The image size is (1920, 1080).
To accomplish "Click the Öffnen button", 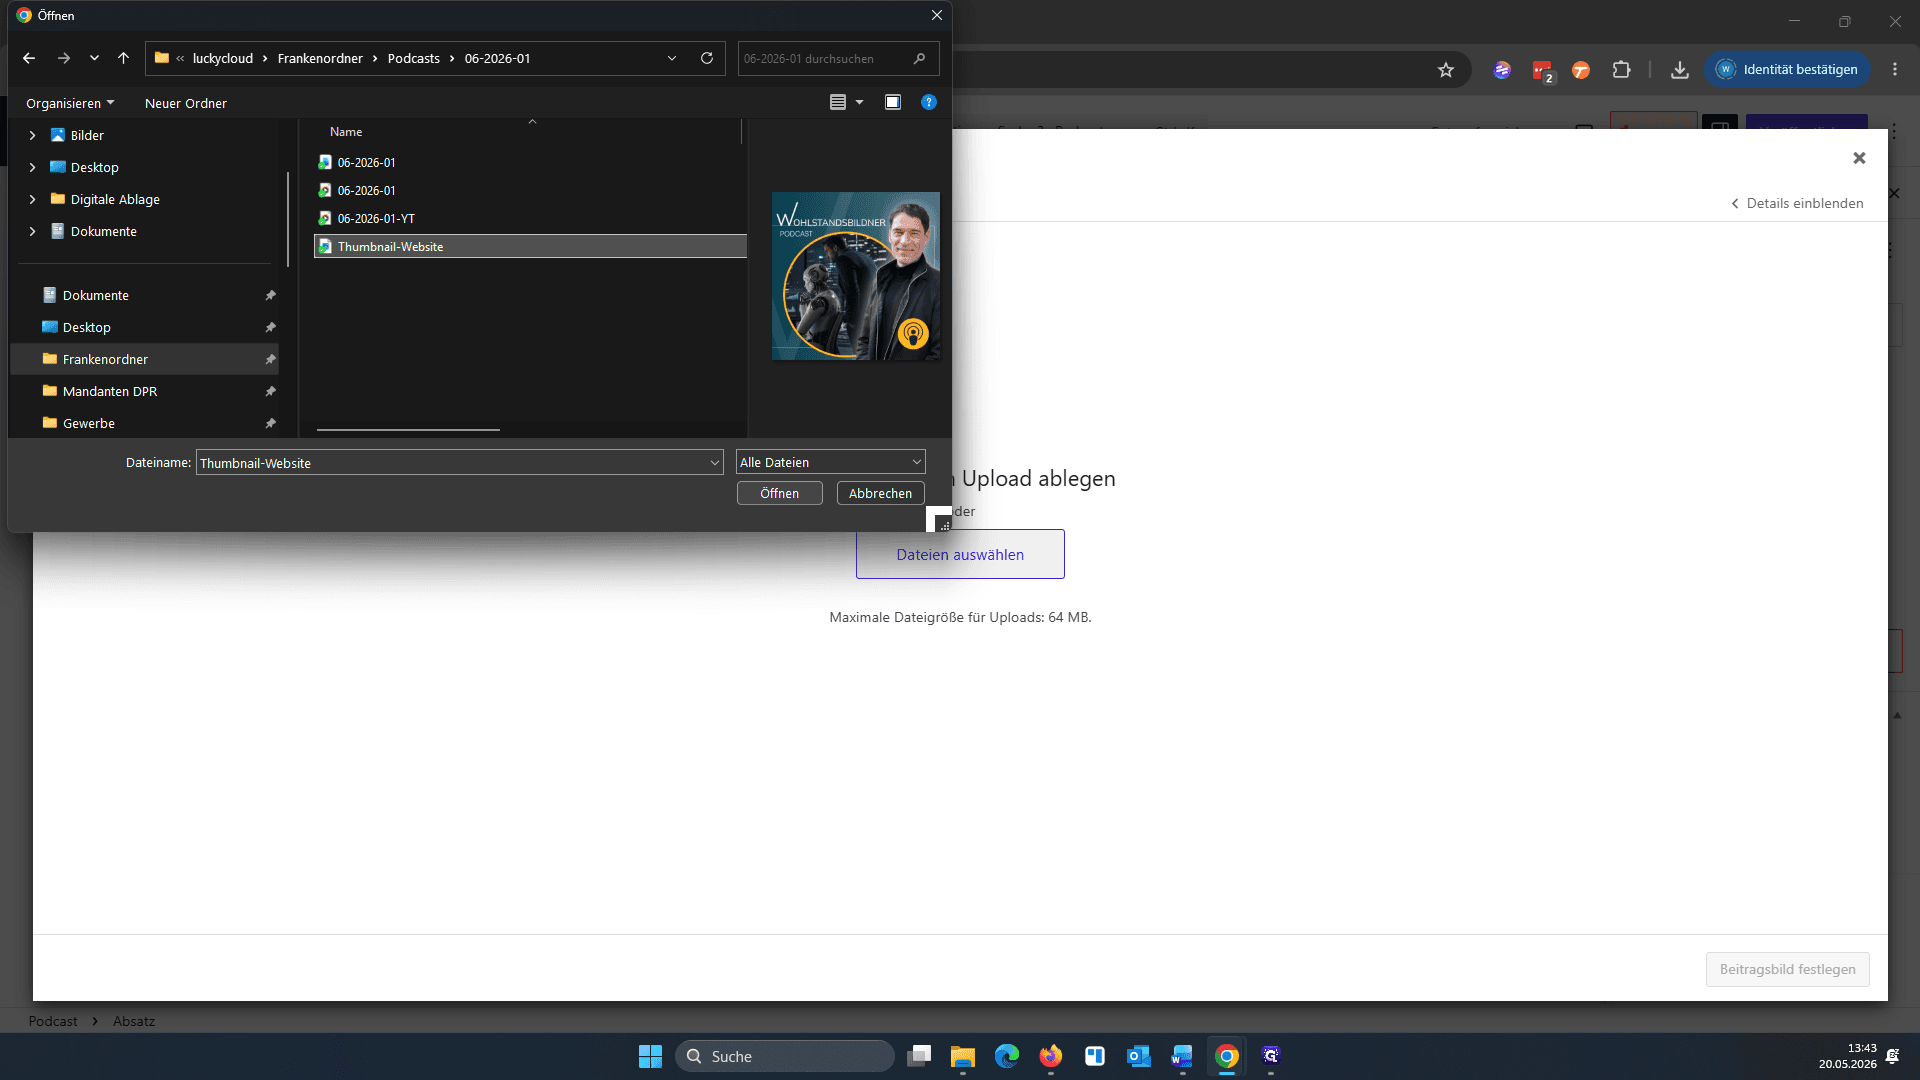I will (x=779, y=493).
